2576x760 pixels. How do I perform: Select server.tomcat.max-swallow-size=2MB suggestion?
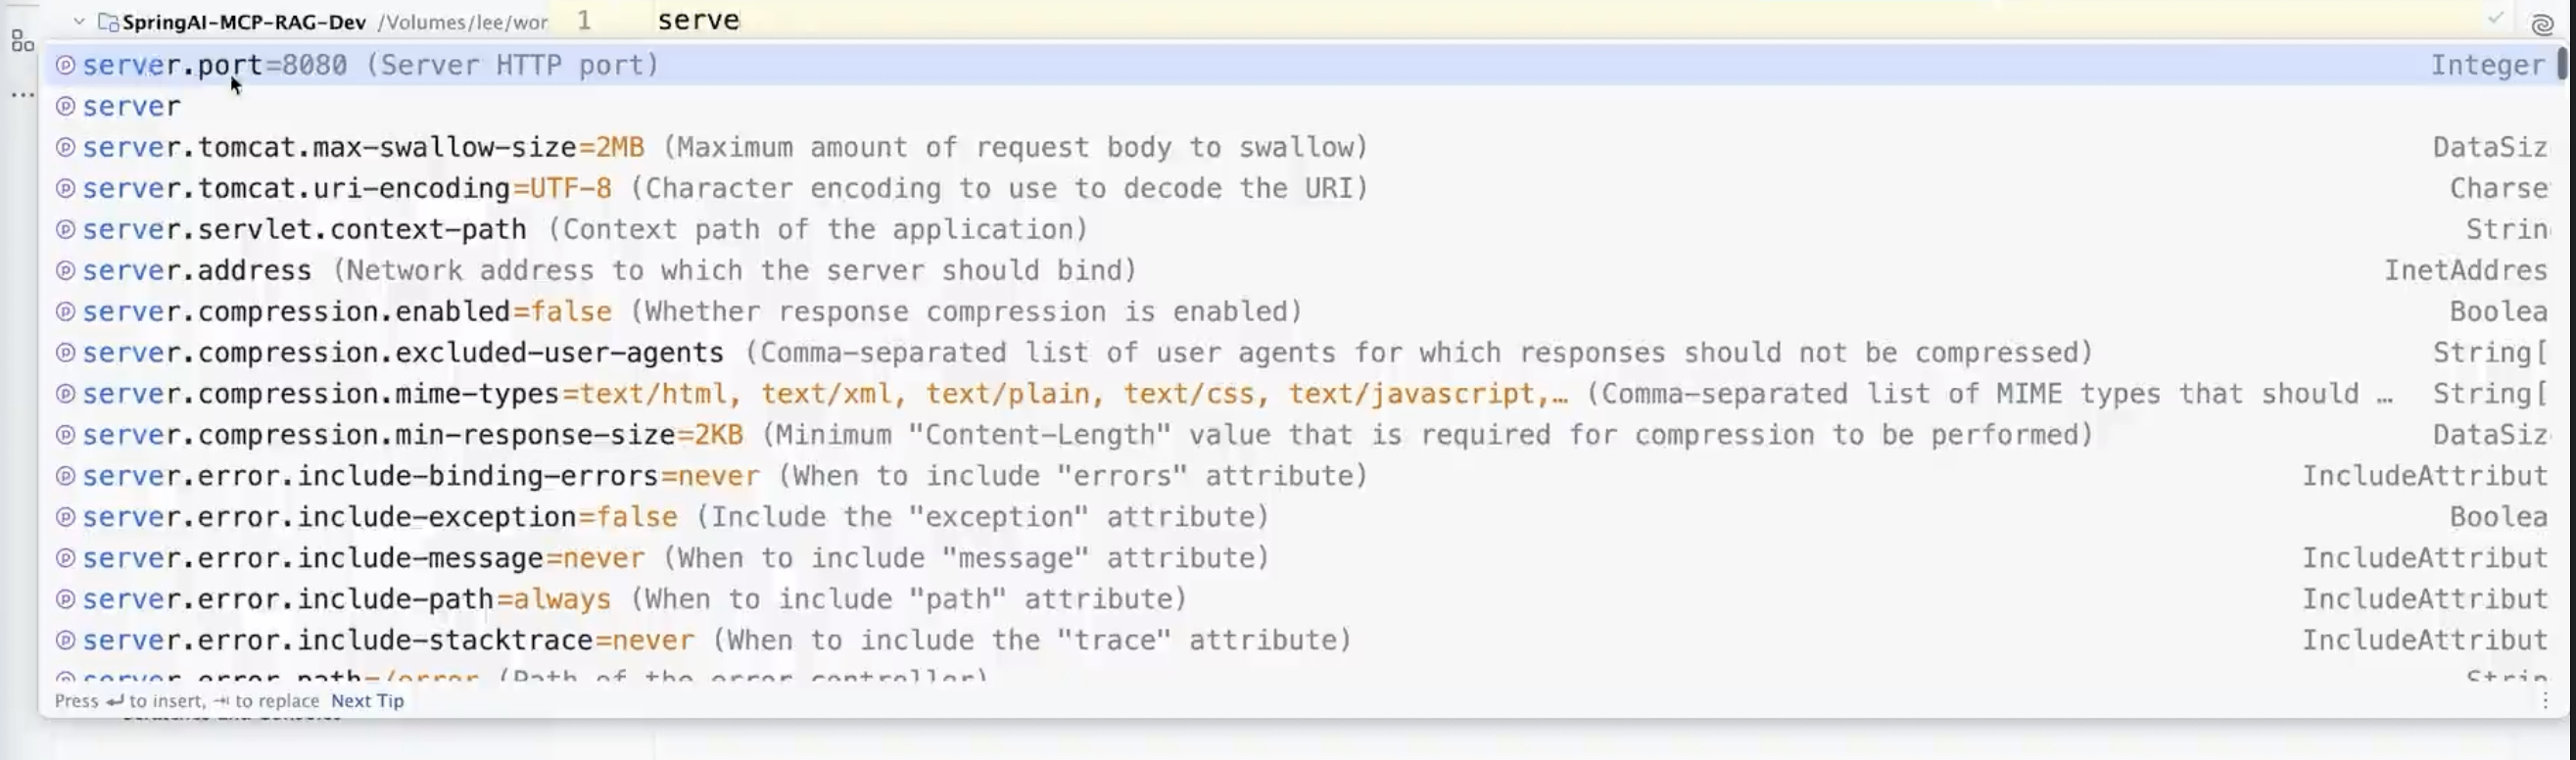pos(362,147)
